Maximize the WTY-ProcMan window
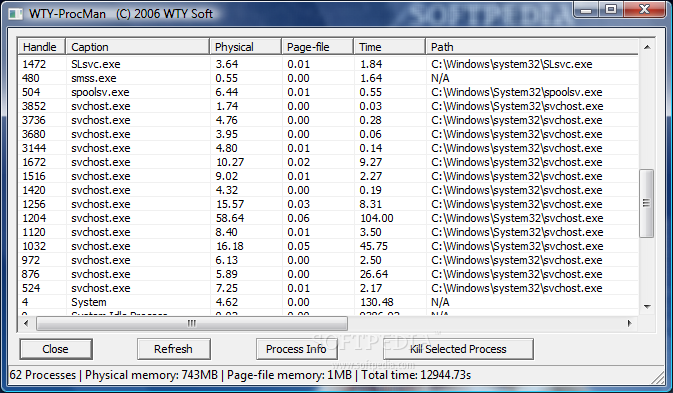This screenshot has width=673, height=393. pyautogui.click(x=611, y=9)
